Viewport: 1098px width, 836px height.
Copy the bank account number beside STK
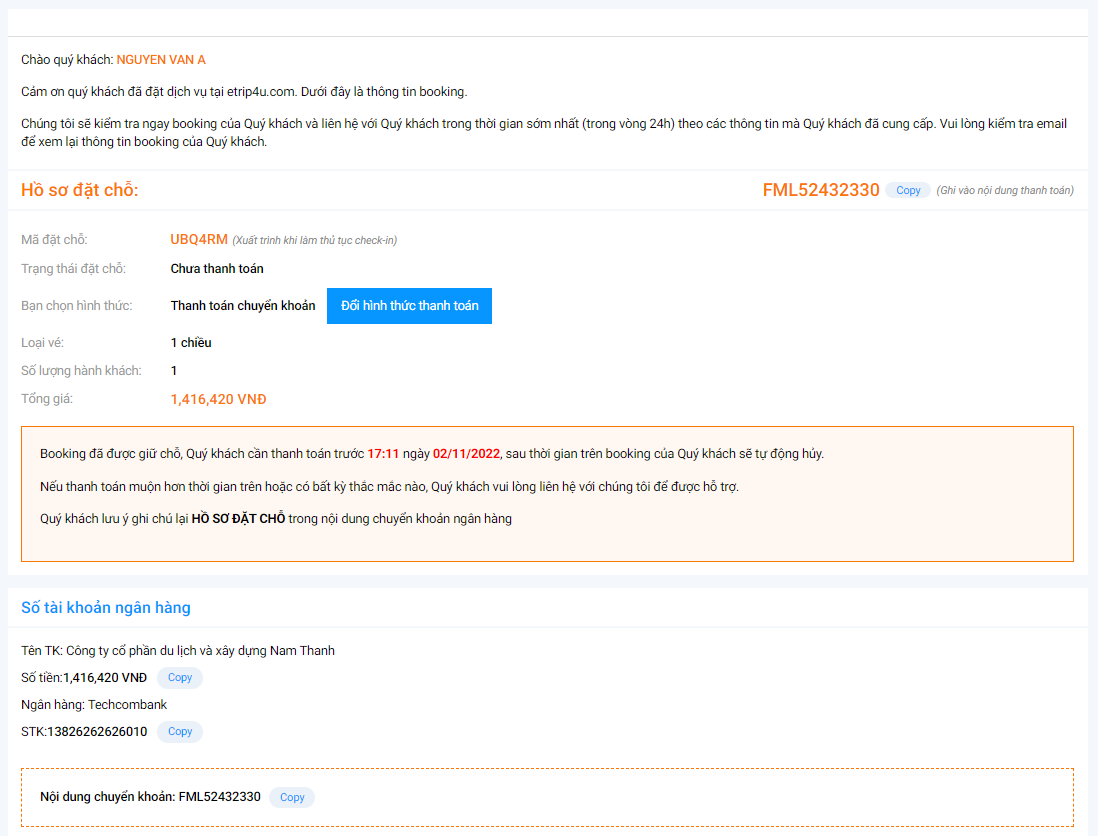[x=180, y=732]
